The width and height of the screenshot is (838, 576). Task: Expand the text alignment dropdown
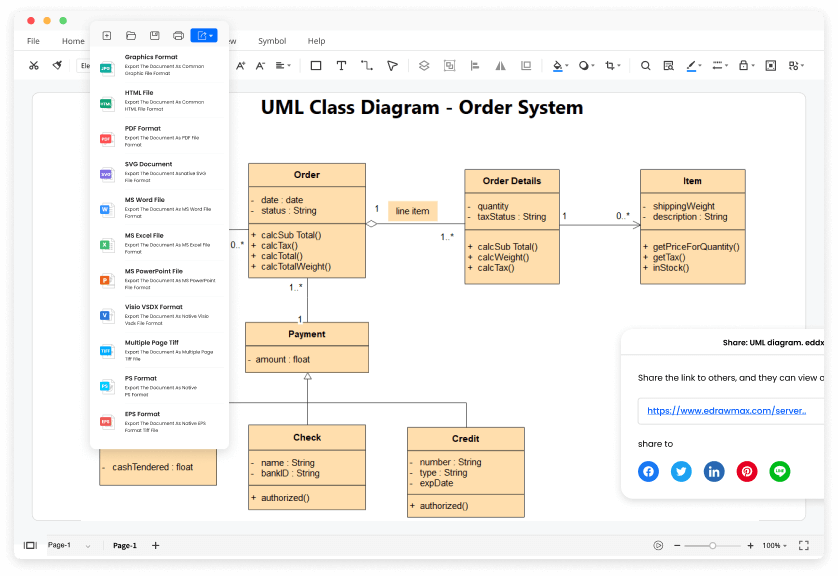pos(283,66)
